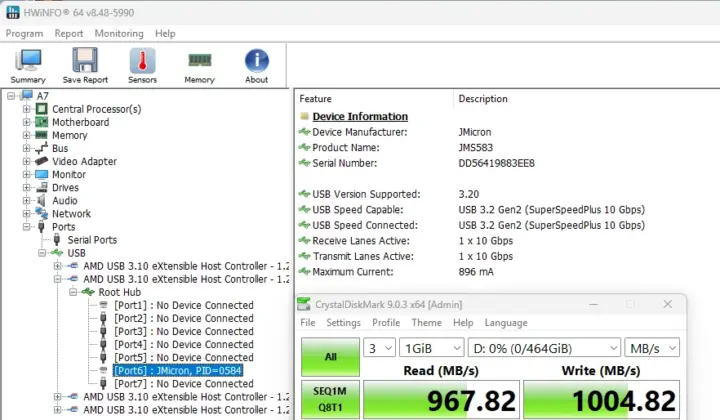Collapse the A7 root node
Image resolution: width=720 pixels, height=420 pixels.
[x=11, y=95]
